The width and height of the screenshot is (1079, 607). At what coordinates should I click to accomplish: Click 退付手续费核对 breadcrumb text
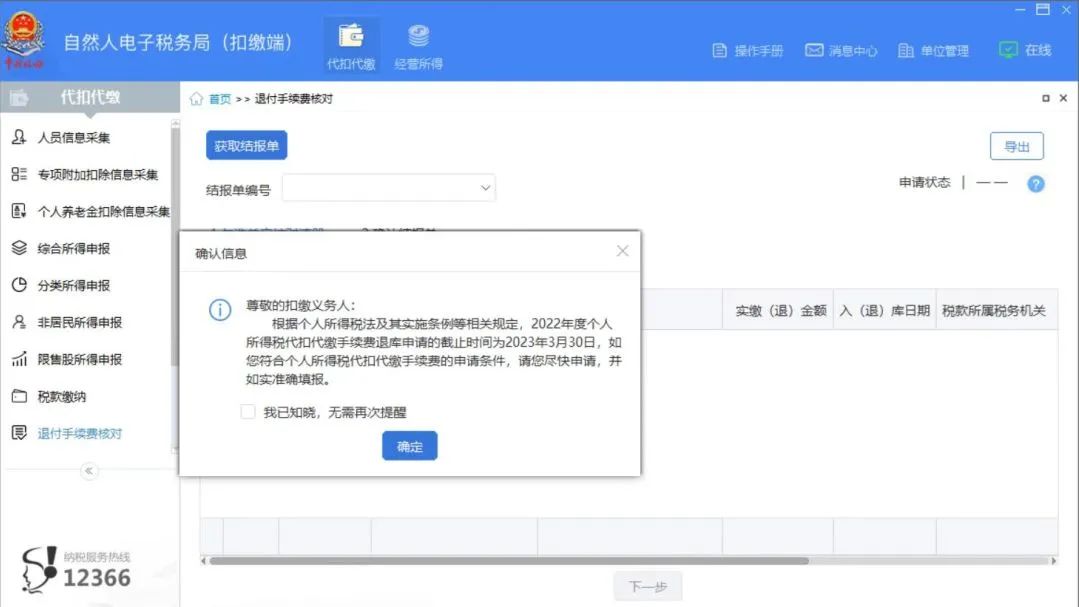[294, 99]
